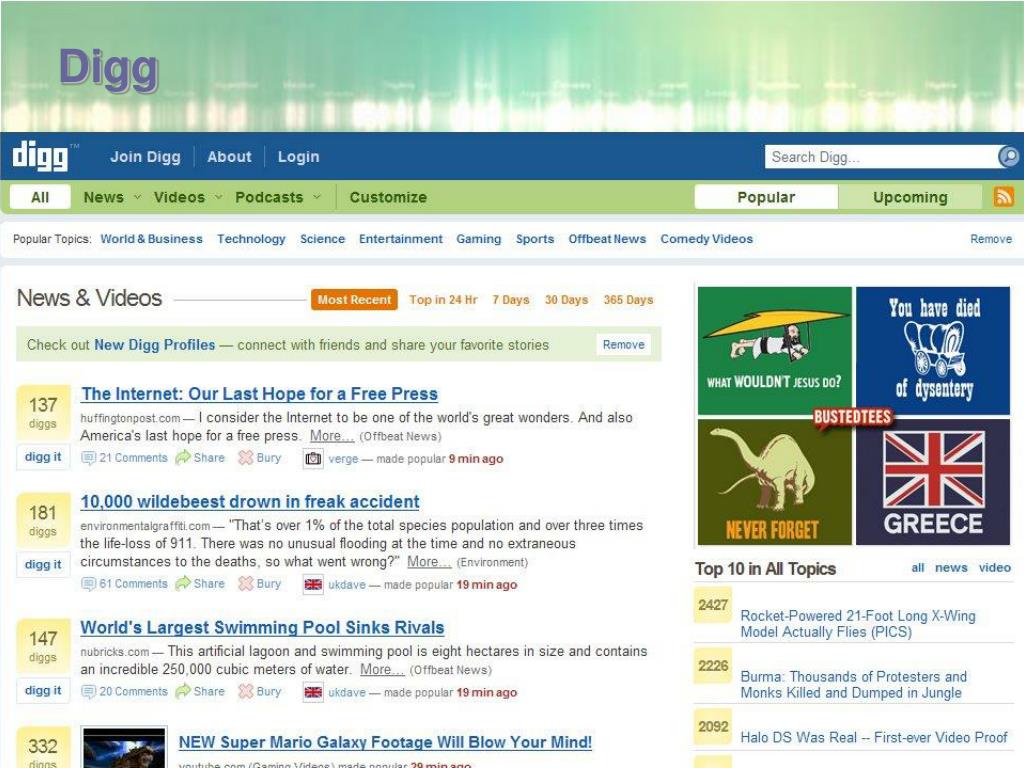Filter Top 10 by all
The width and height of the screenshot is (1024, 768).
click(x=918, y=568)
